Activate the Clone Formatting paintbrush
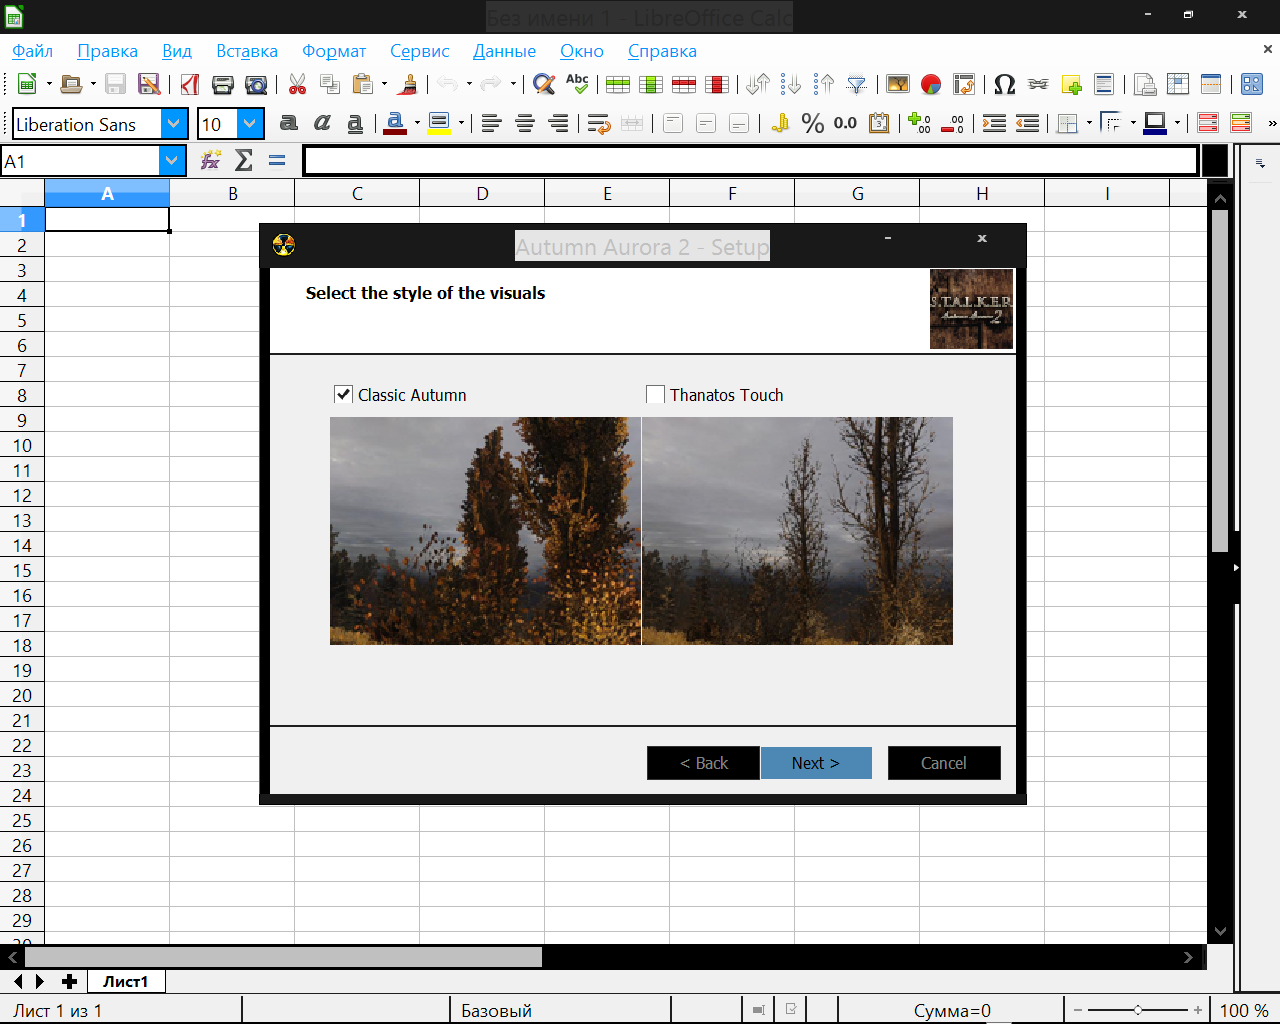Image resolution: width=1280 pixels, height=1024 pixels. pyautogui.click(x=408, y=84)
